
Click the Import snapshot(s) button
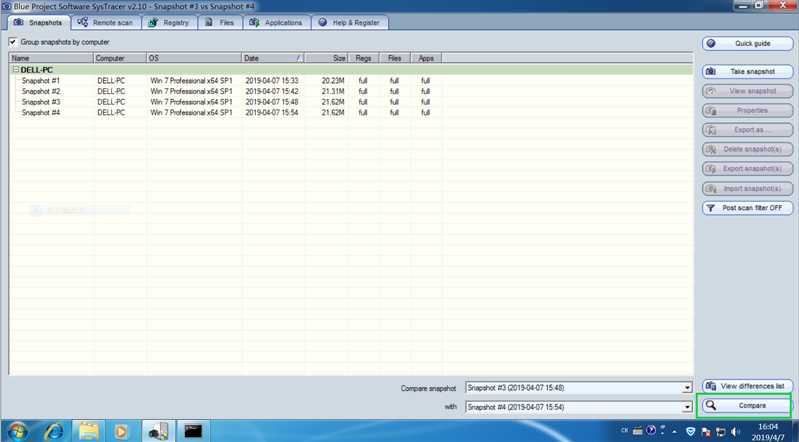[x=748, y=189]
